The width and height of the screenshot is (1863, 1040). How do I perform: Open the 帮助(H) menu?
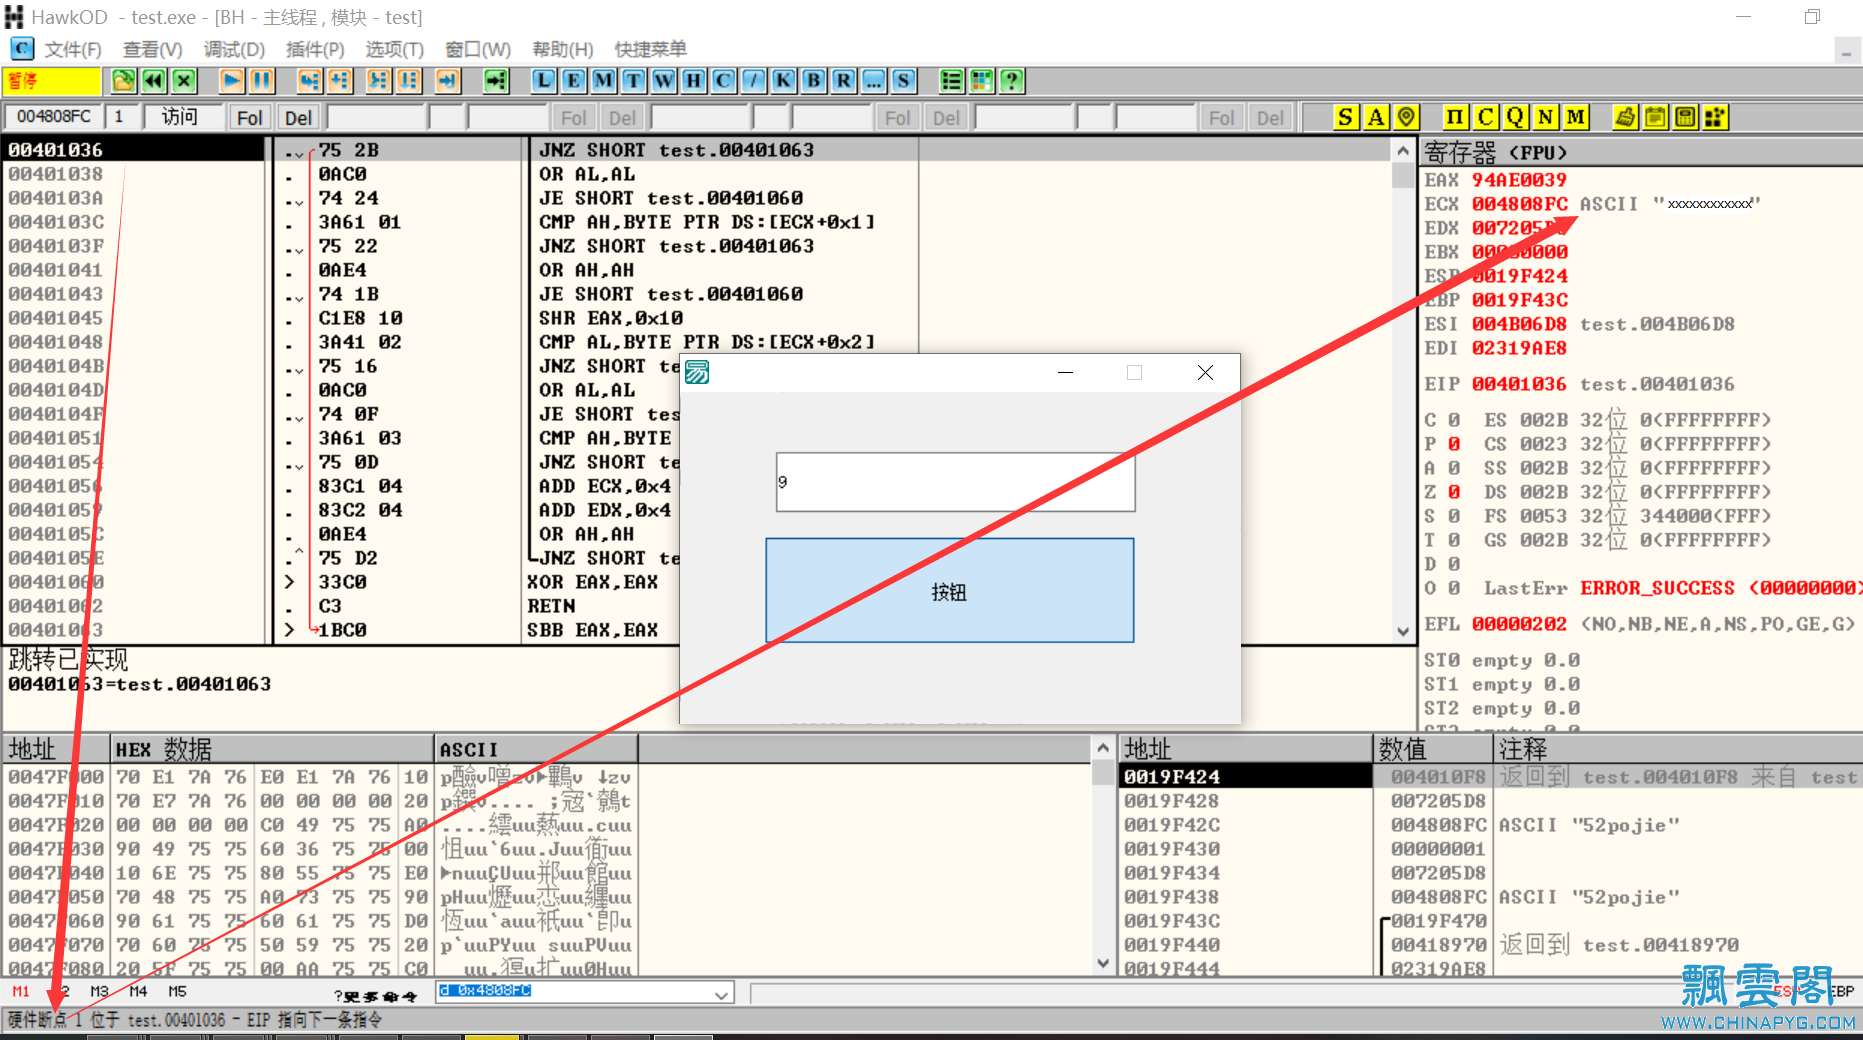tap(562, 49)
